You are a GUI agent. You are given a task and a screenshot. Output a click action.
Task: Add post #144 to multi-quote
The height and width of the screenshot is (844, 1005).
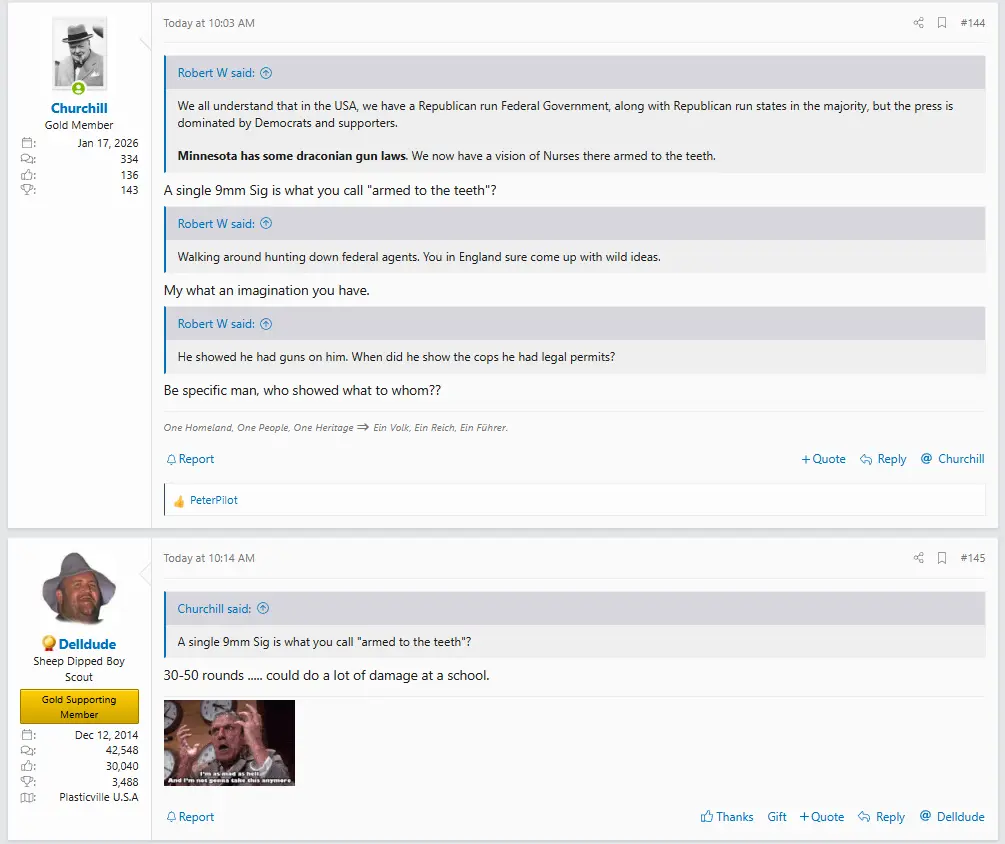click(x=824, y=459)
